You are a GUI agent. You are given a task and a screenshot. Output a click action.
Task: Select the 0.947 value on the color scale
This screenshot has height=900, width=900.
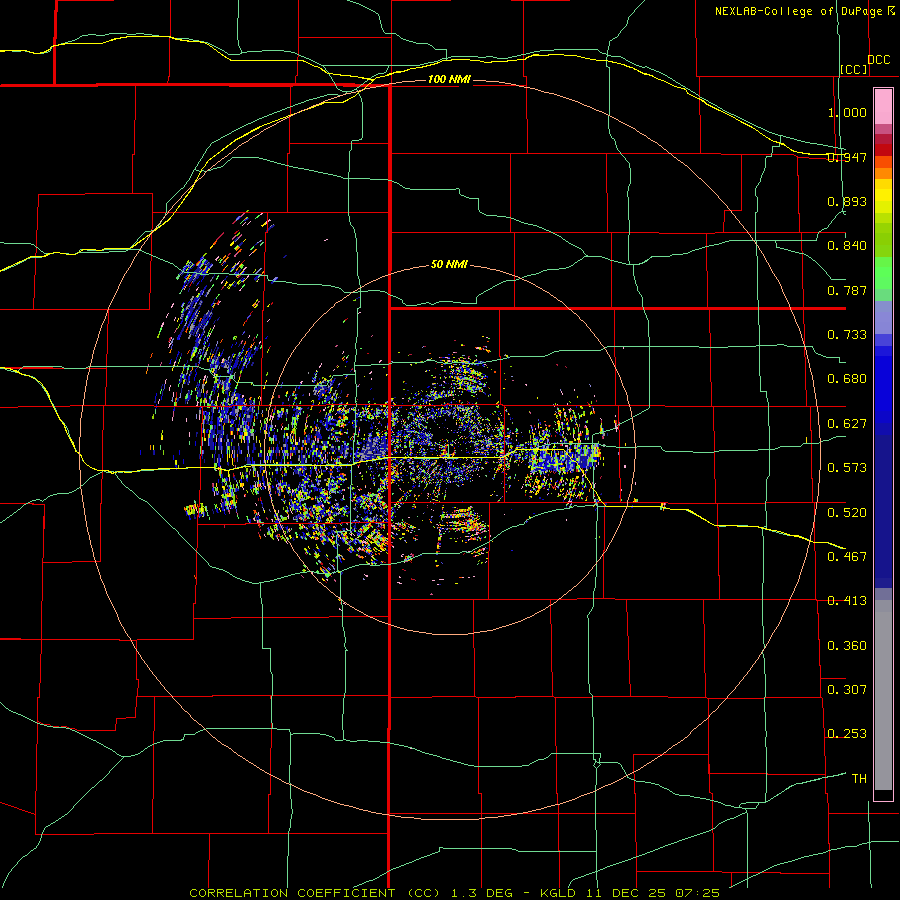click(x=847, y=157)
